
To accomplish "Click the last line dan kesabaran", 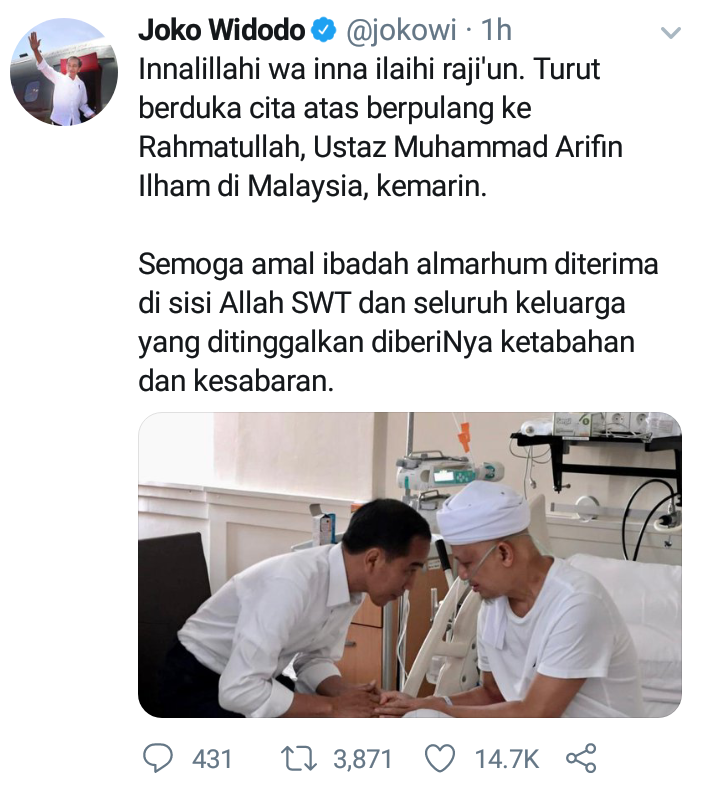I will click(236, 381).
